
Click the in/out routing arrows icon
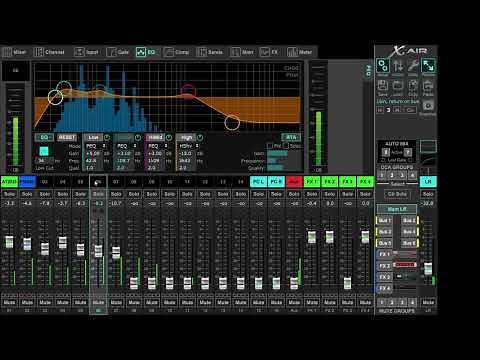[398, 66]
